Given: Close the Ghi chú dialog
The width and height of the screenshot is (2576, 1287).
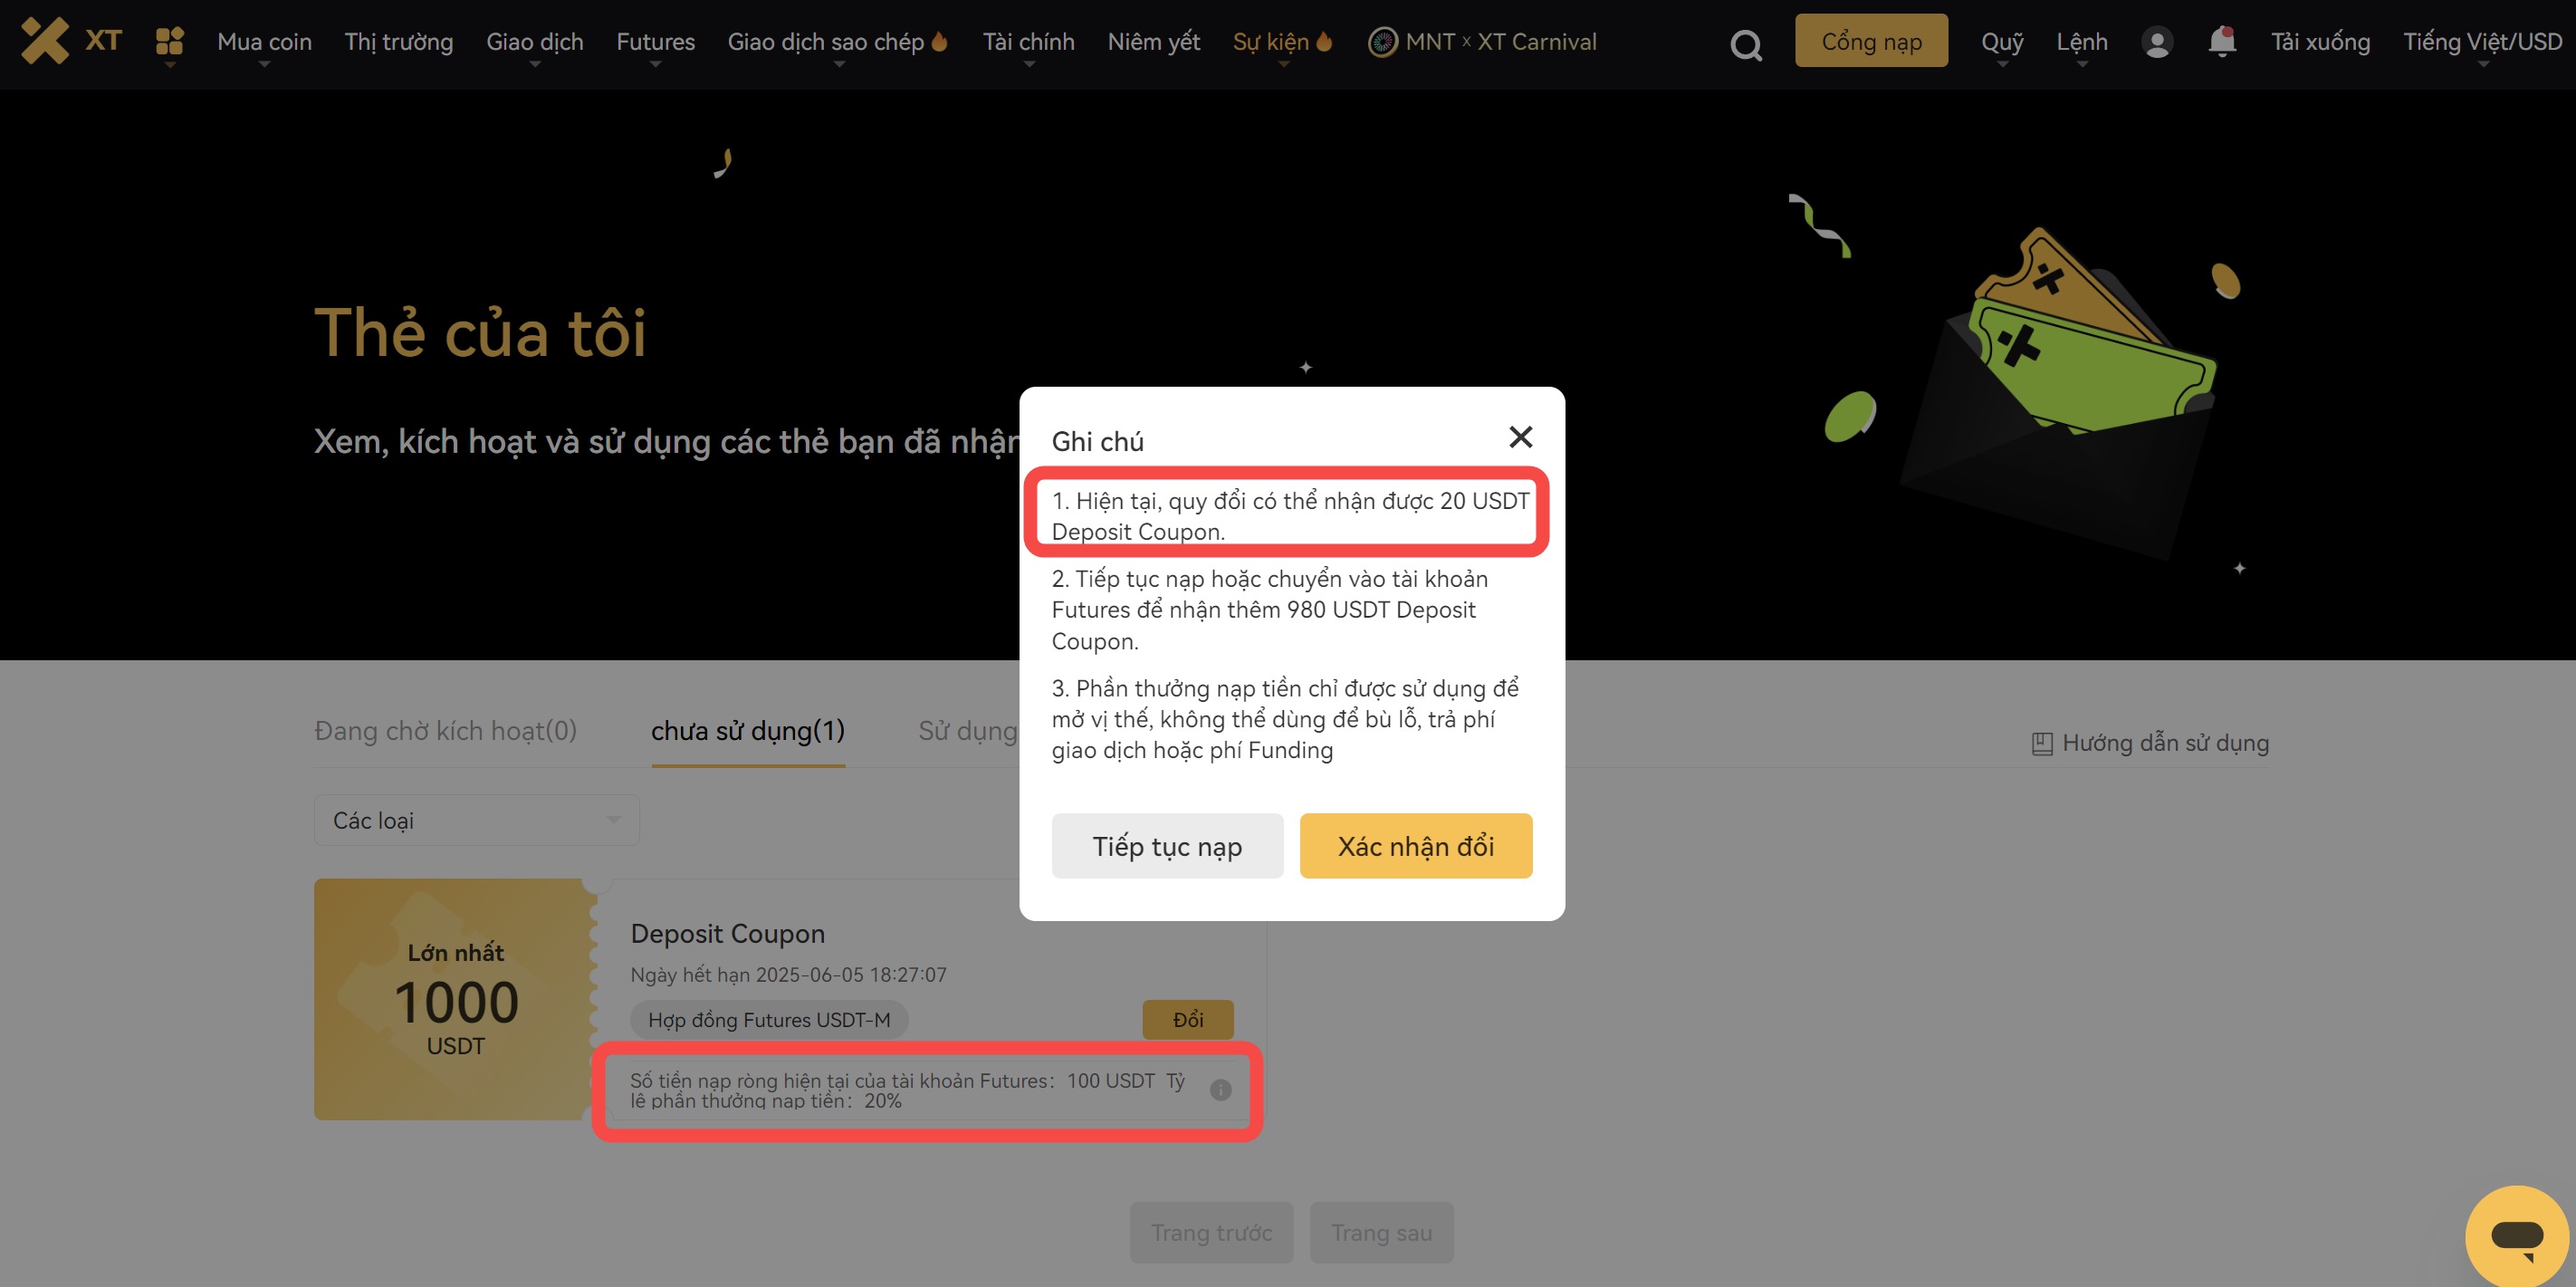Looking at the screenshot, I should coord(1520,437).
